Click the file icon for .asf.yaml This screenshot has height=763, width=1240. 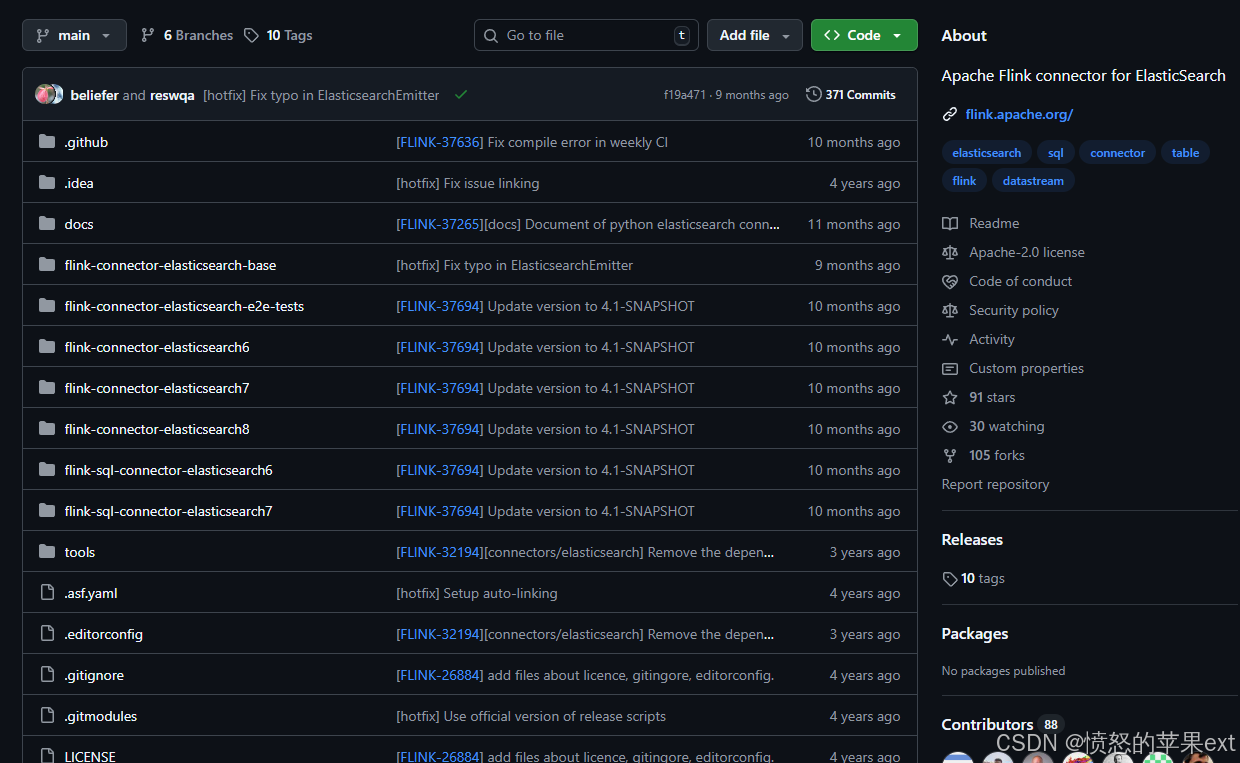click(47, 593)
